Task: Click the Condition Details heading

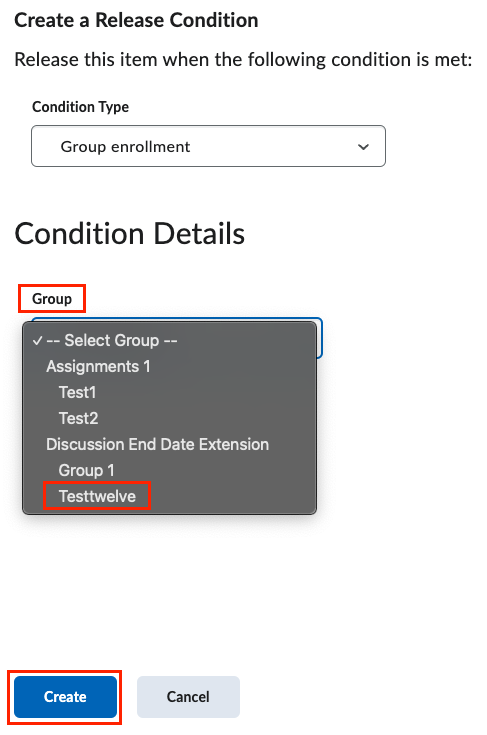Action: pyautogui.click(x=129, y=233)
